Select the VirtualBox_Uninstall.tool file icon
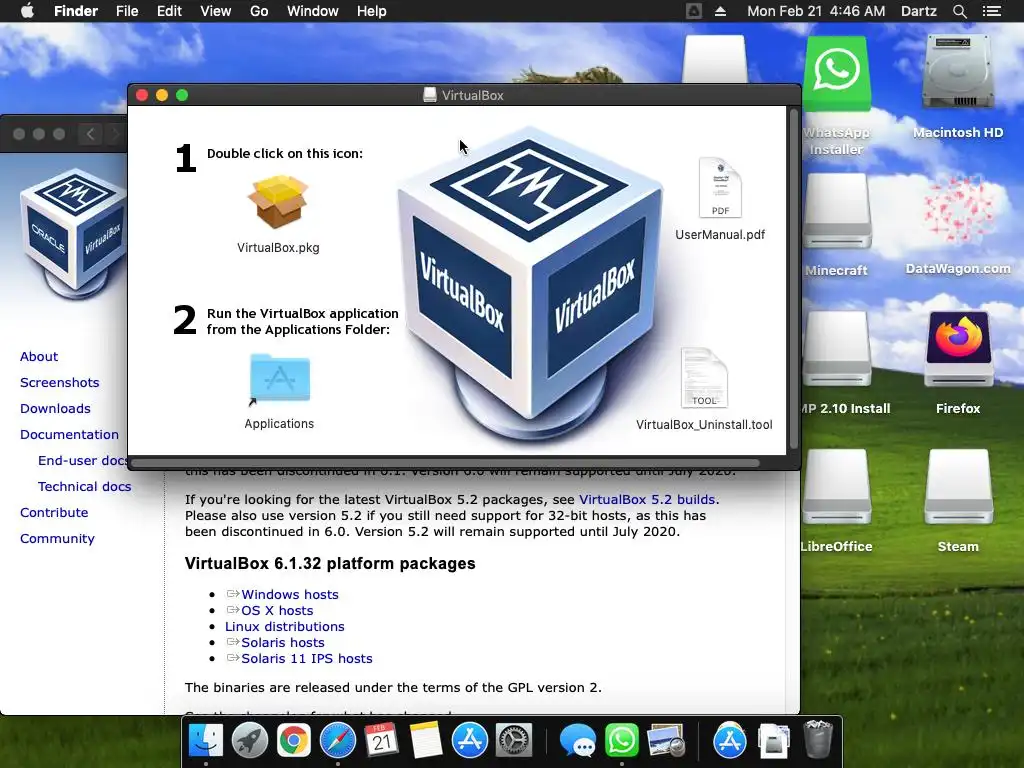 click(704, 378)
